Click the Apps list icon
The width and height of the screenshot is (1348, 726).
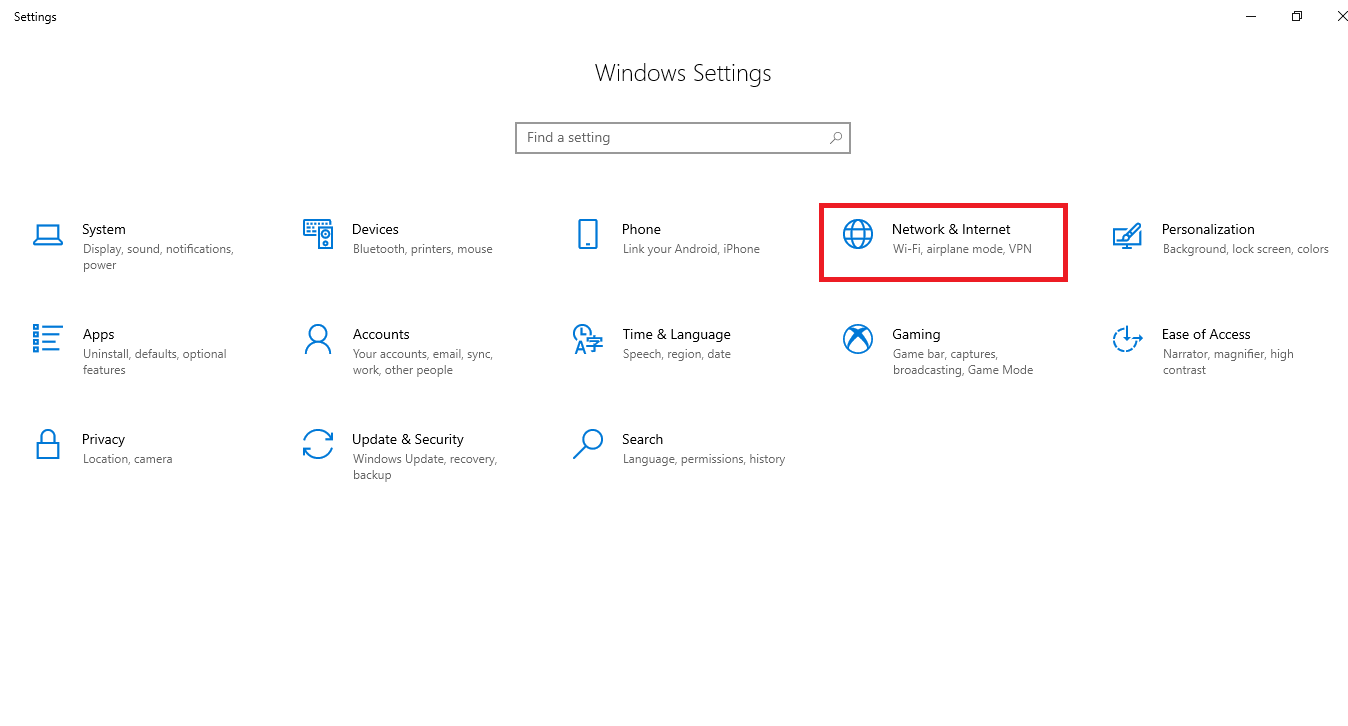[x=48, y=338]
